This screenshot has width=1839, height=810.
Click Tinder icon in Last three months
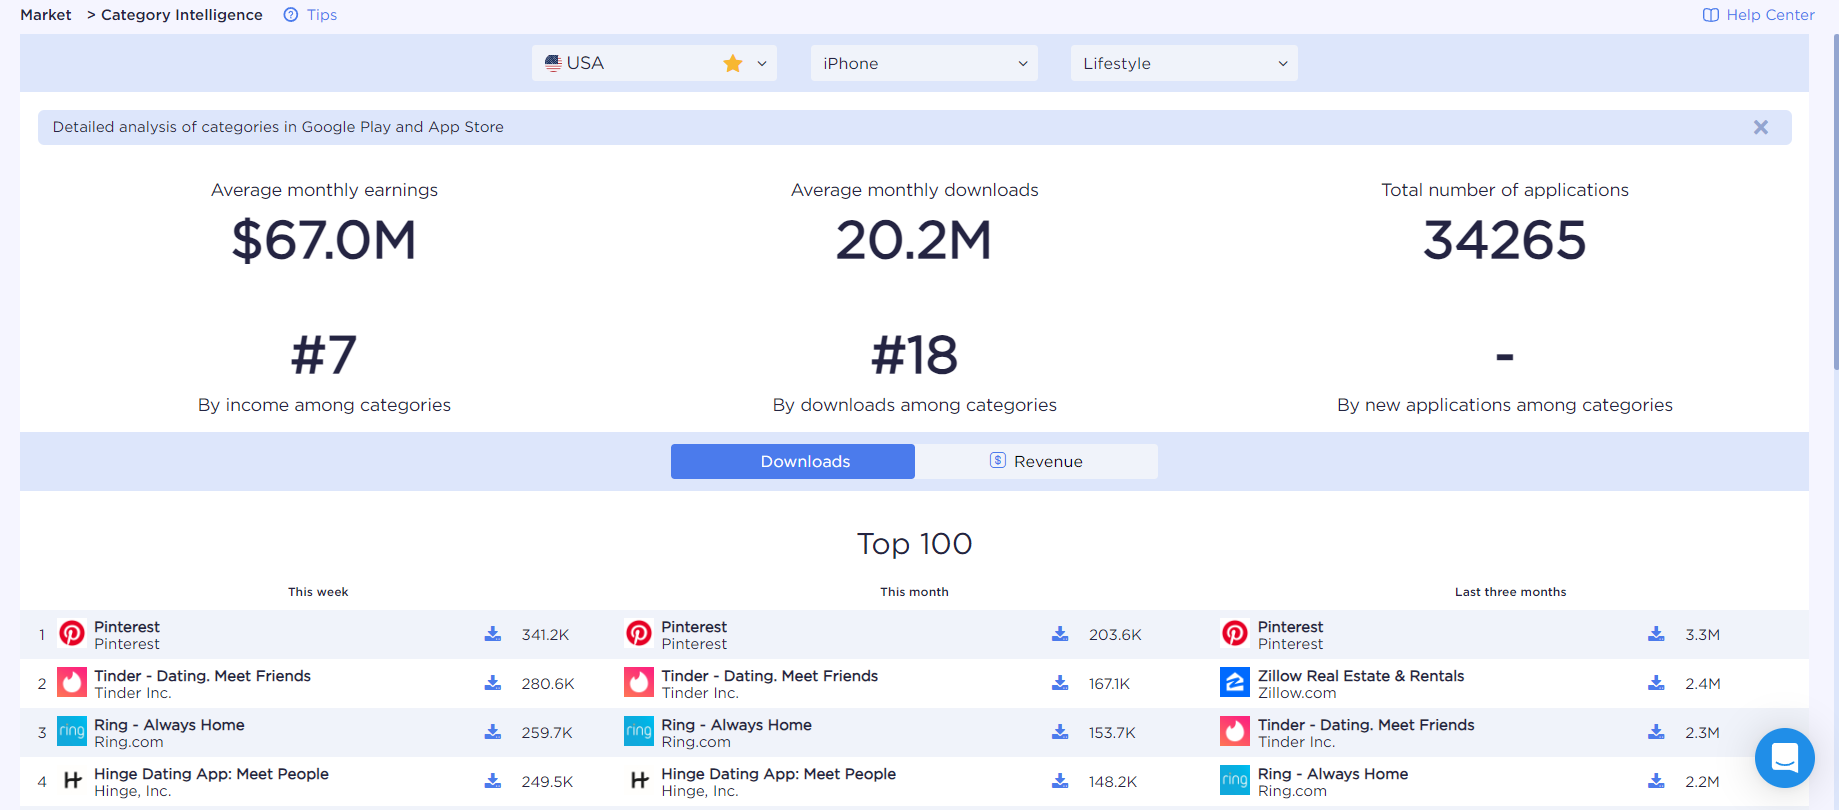click(1235, 731)
